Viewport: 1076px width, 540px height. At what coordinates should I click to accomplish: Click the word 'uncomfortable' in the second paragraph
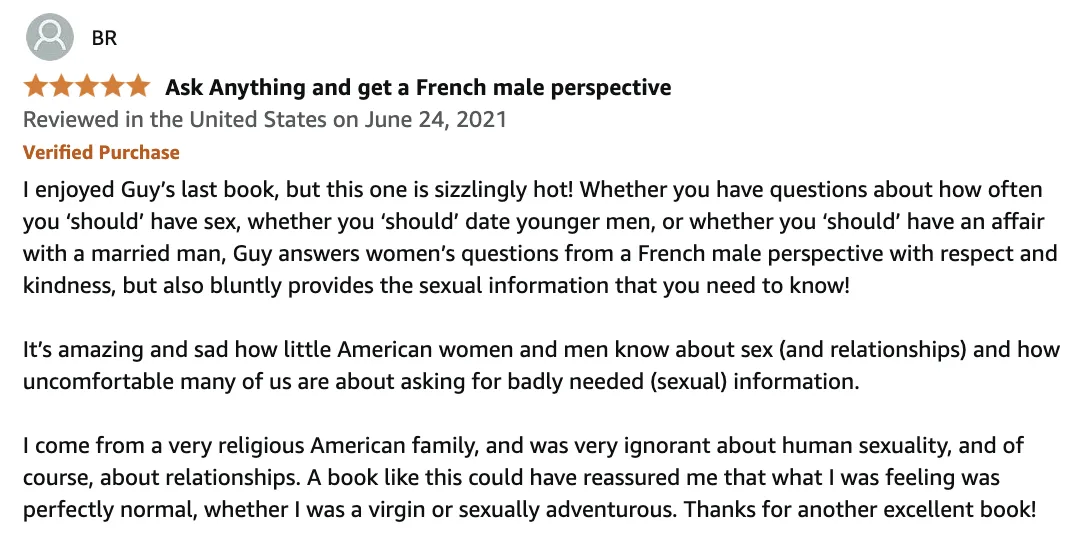click(98, 381)
